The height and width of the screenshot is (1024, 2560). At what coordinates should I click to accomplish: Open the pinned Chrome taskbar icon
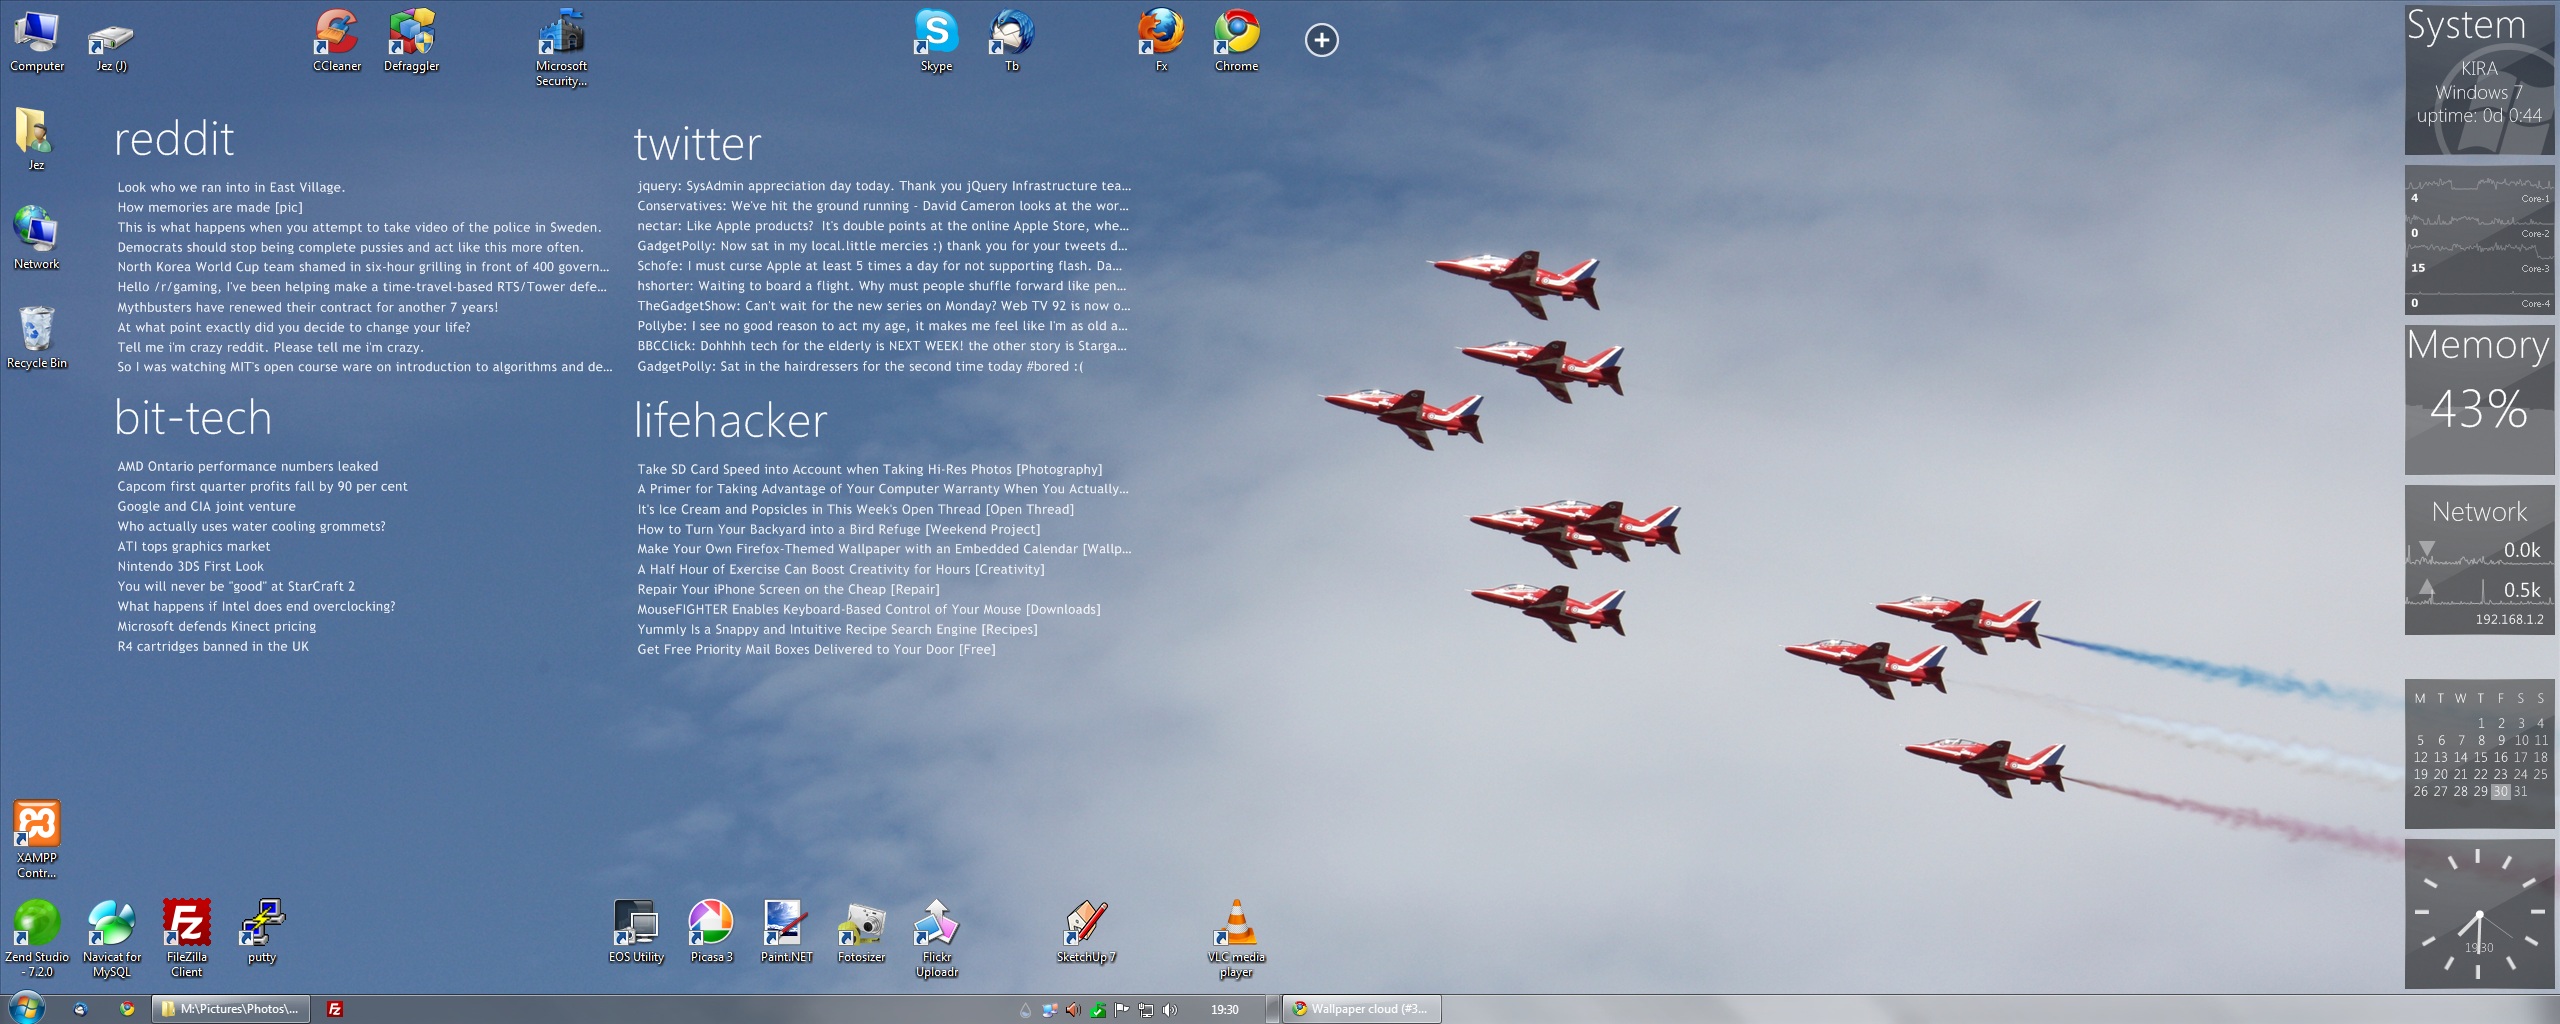tap(127, 1009)
